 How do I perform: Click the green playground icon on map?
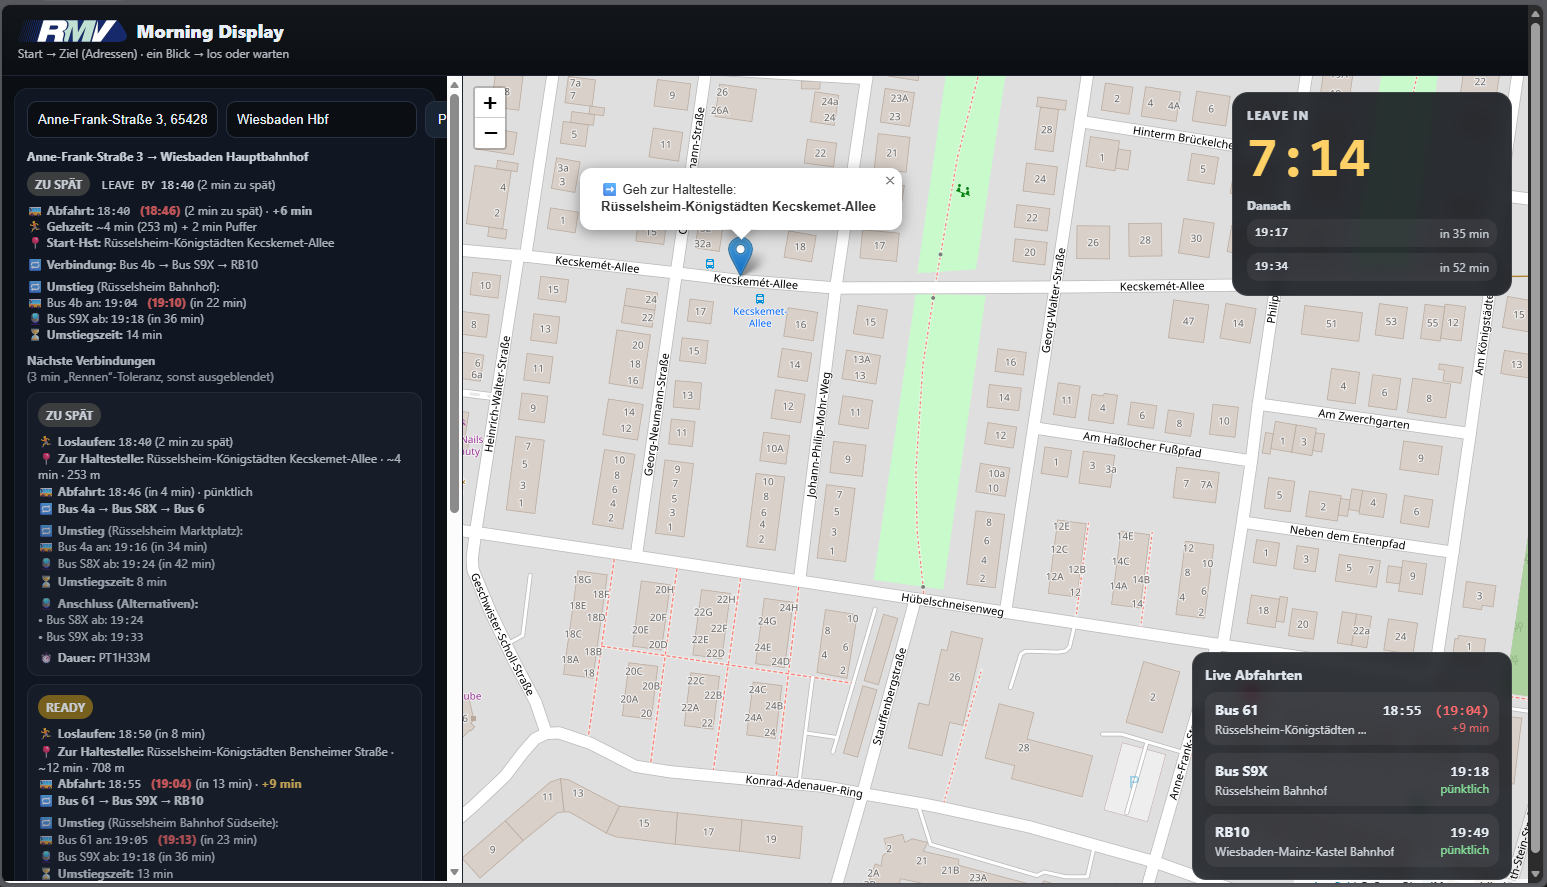962,190
